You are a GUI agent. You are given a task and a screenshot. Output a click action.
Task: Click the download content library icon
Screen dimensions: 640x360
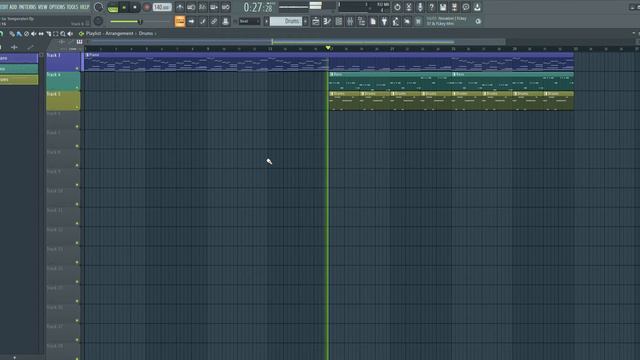click(477, 7)
